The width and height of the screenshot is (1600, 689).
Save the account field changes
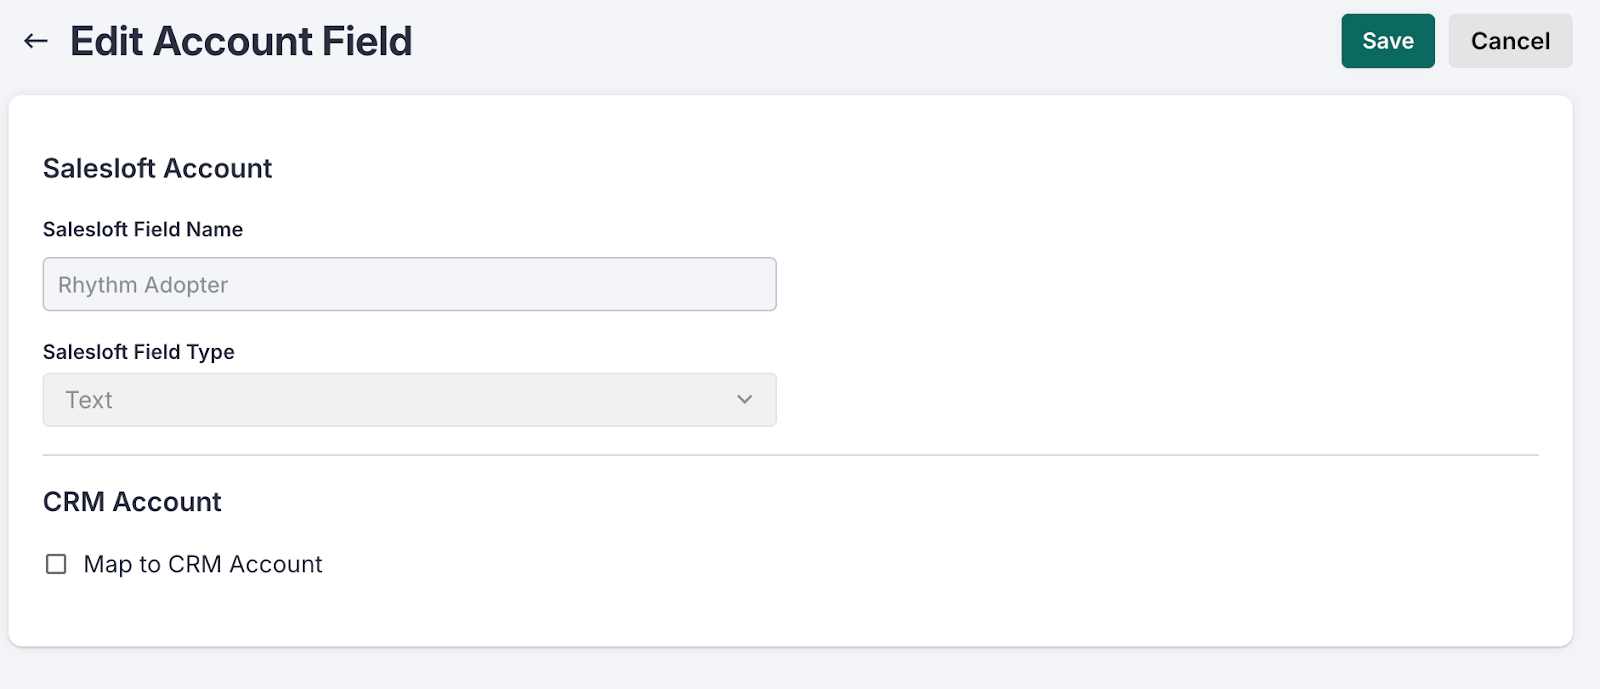(1387, 41)
